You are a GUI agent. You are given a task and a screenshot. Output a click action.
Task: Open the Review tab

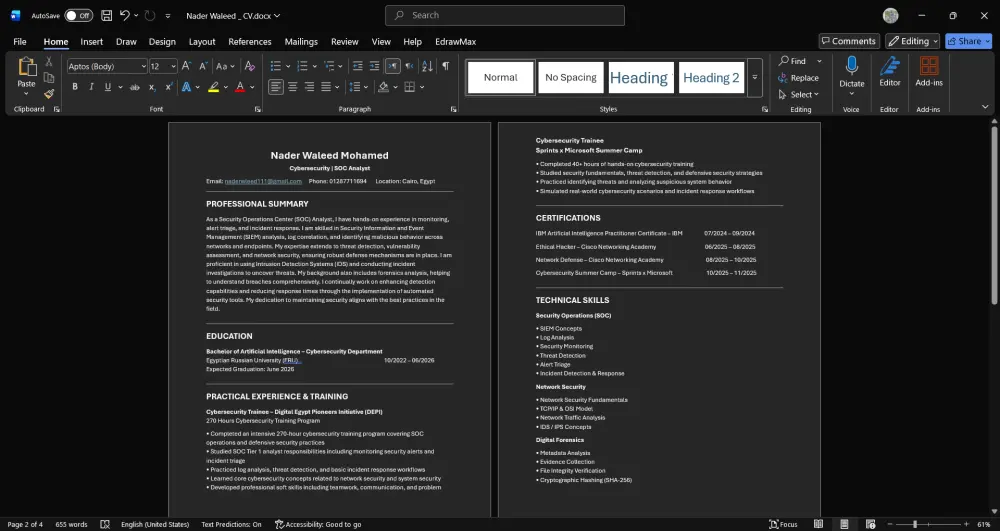coord(344,41)
